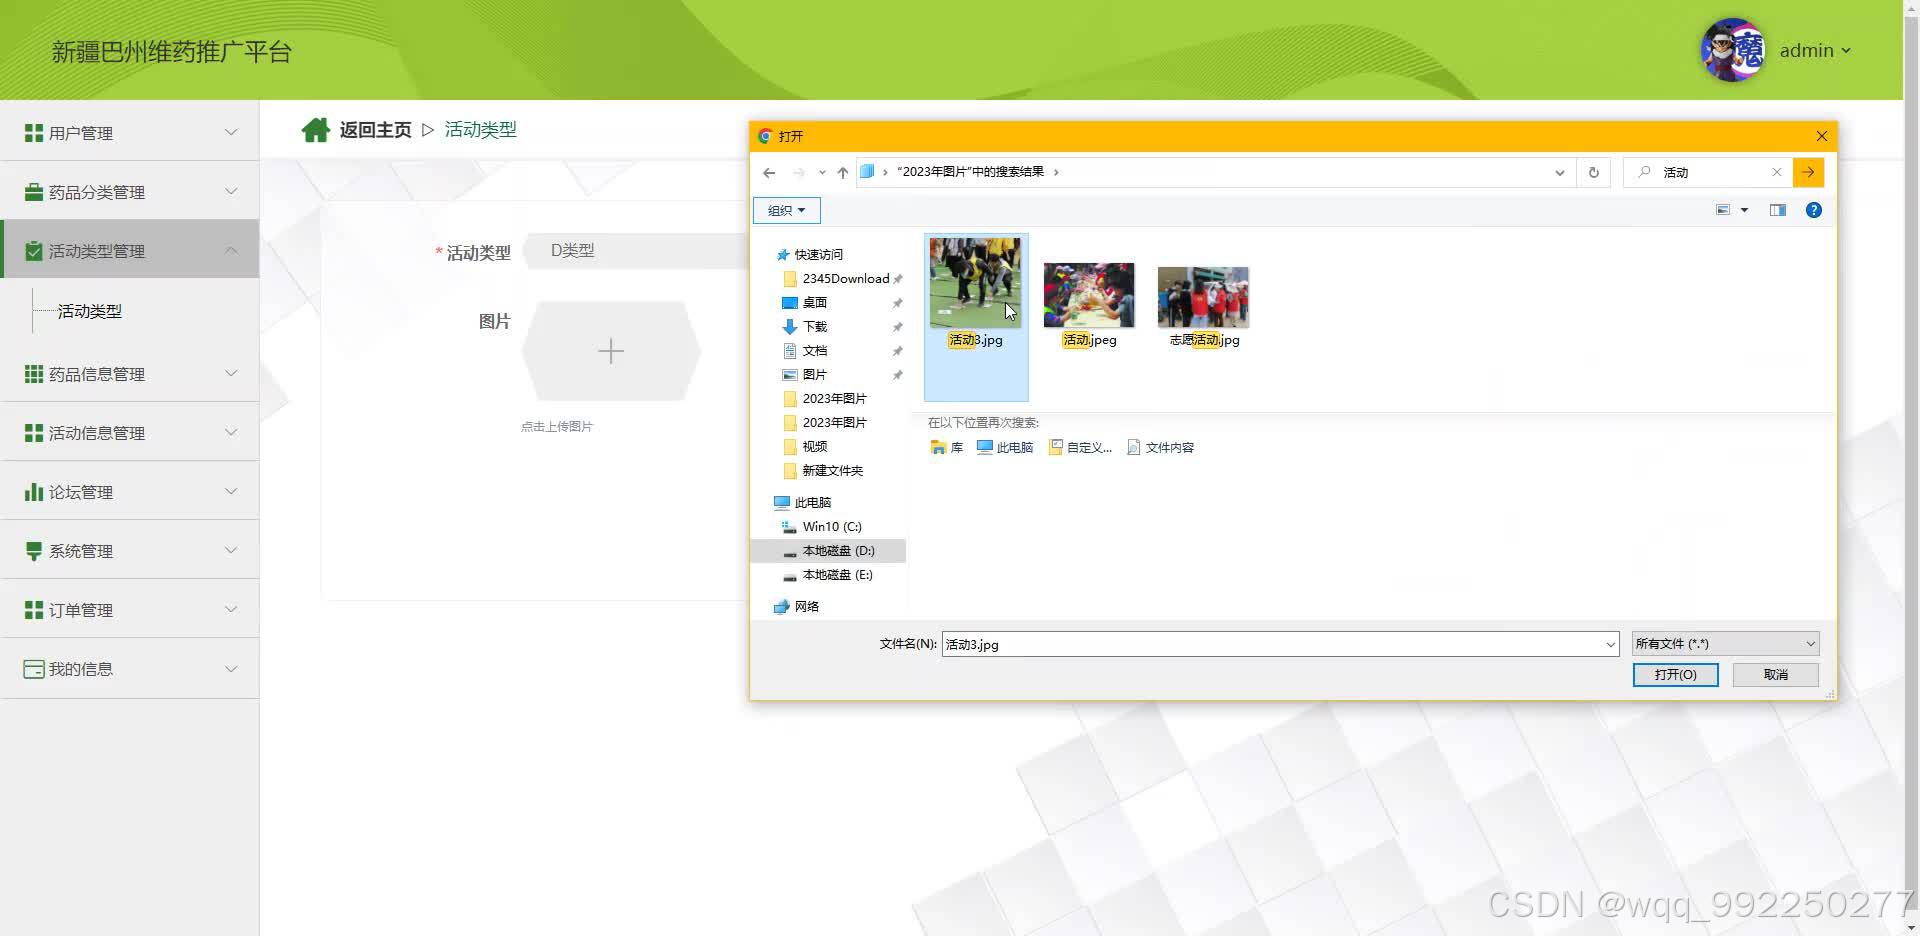
Task: Click the 返回主页 link
Action: coord(375,130)
